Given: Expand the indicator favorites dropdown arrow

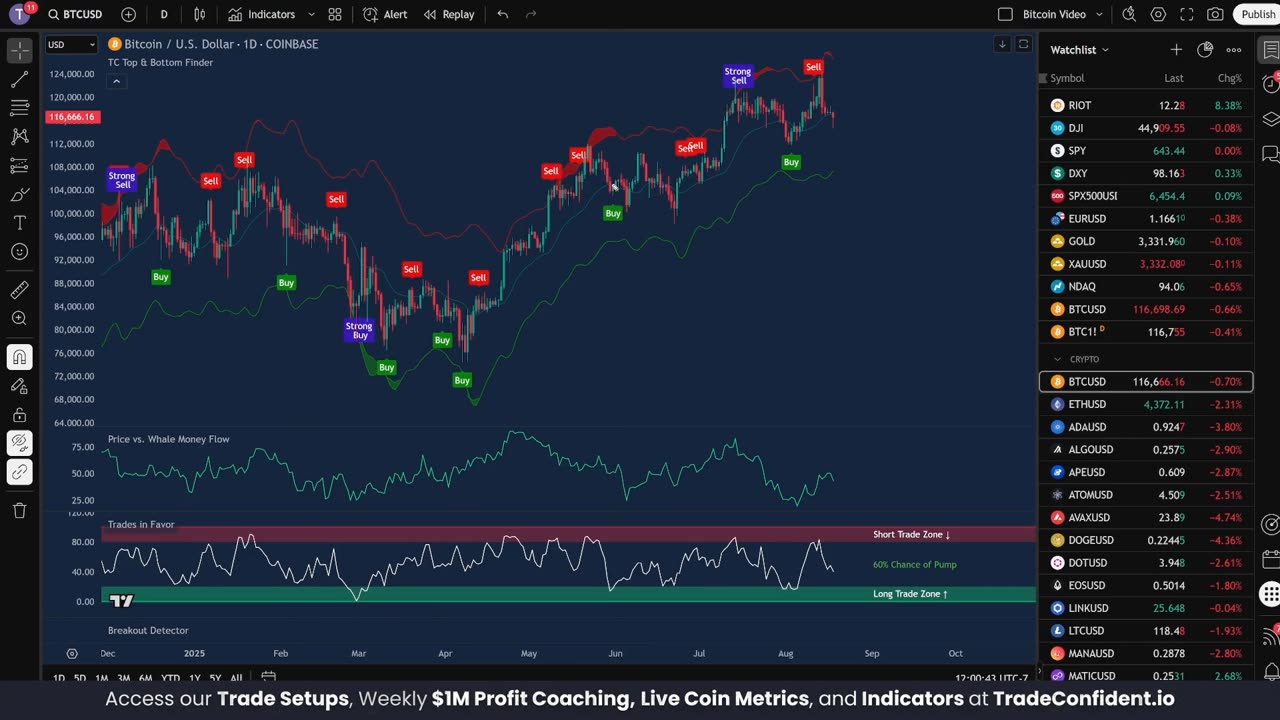Looking at the screenshot, I should pos(311,14).
